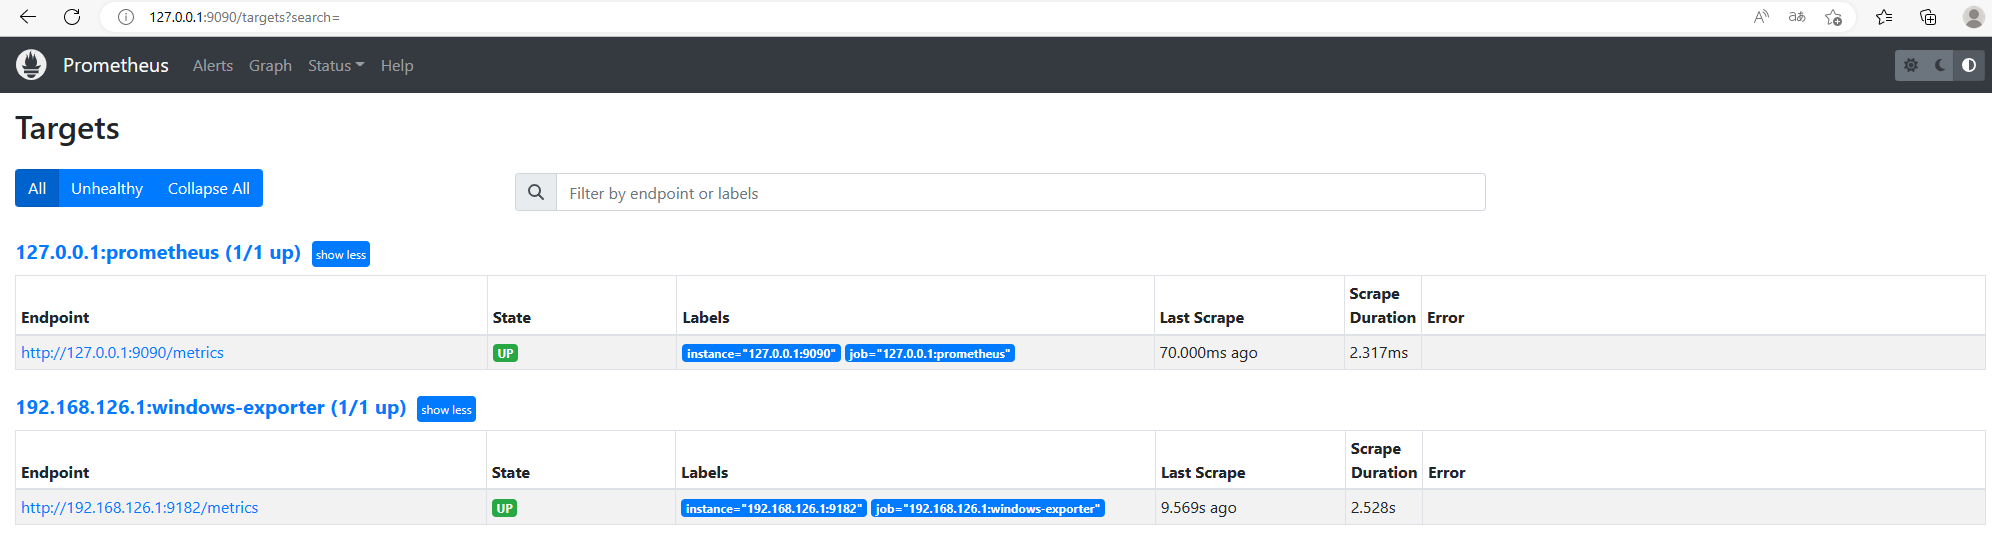Image resolution: width=1992 pixels, height=538 pixels.
Task: Open 192.168.126.1:windows-exporter (1/1 up) heading link
Action: pos(211,407)
